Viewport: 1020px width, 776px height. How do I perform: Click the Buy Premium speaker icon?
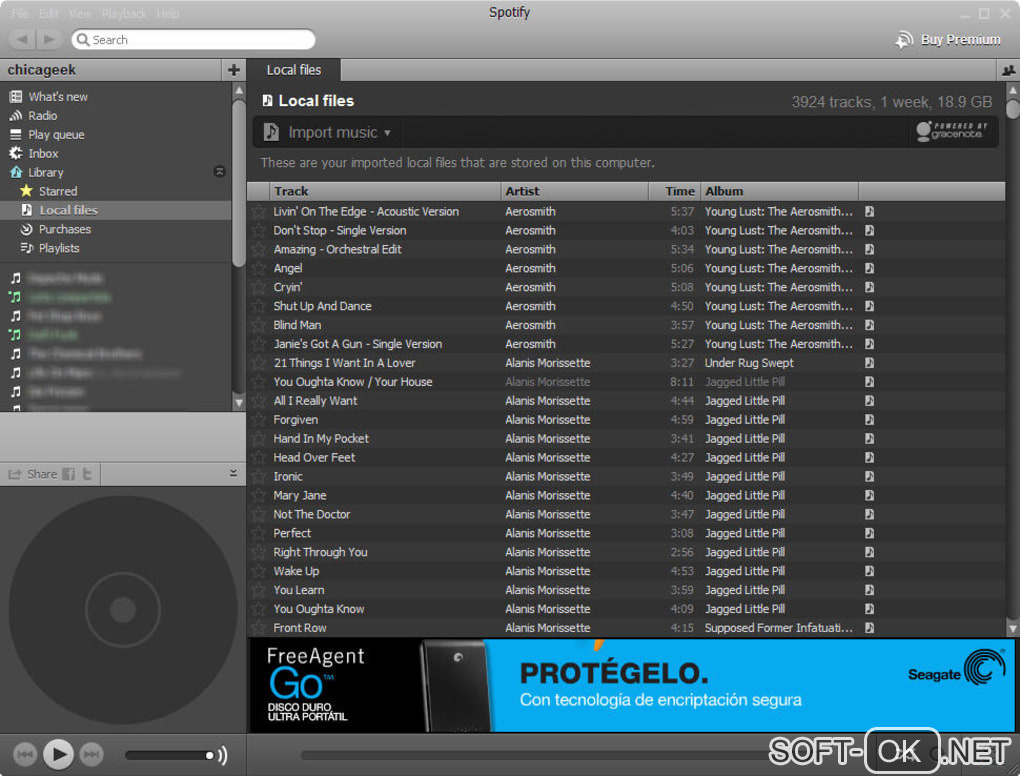[904, 40]
